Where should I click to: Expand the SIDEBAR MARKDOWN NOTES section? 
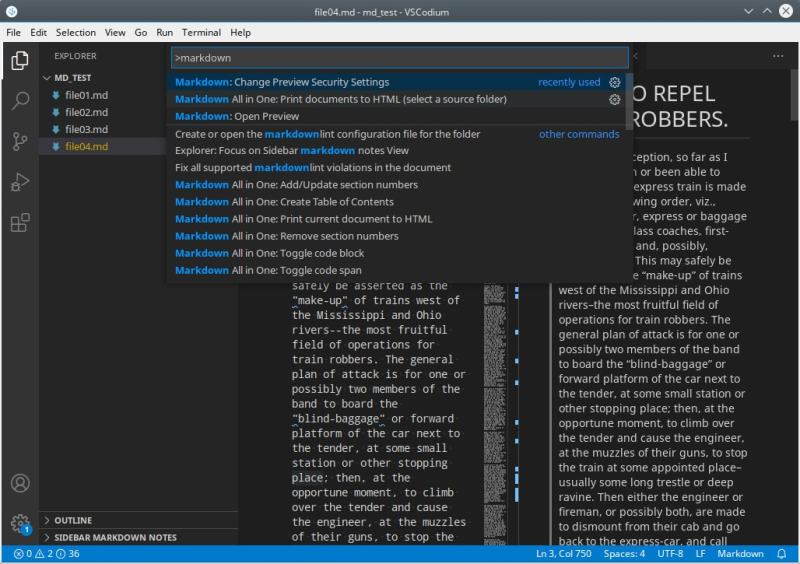pos(115,538)
